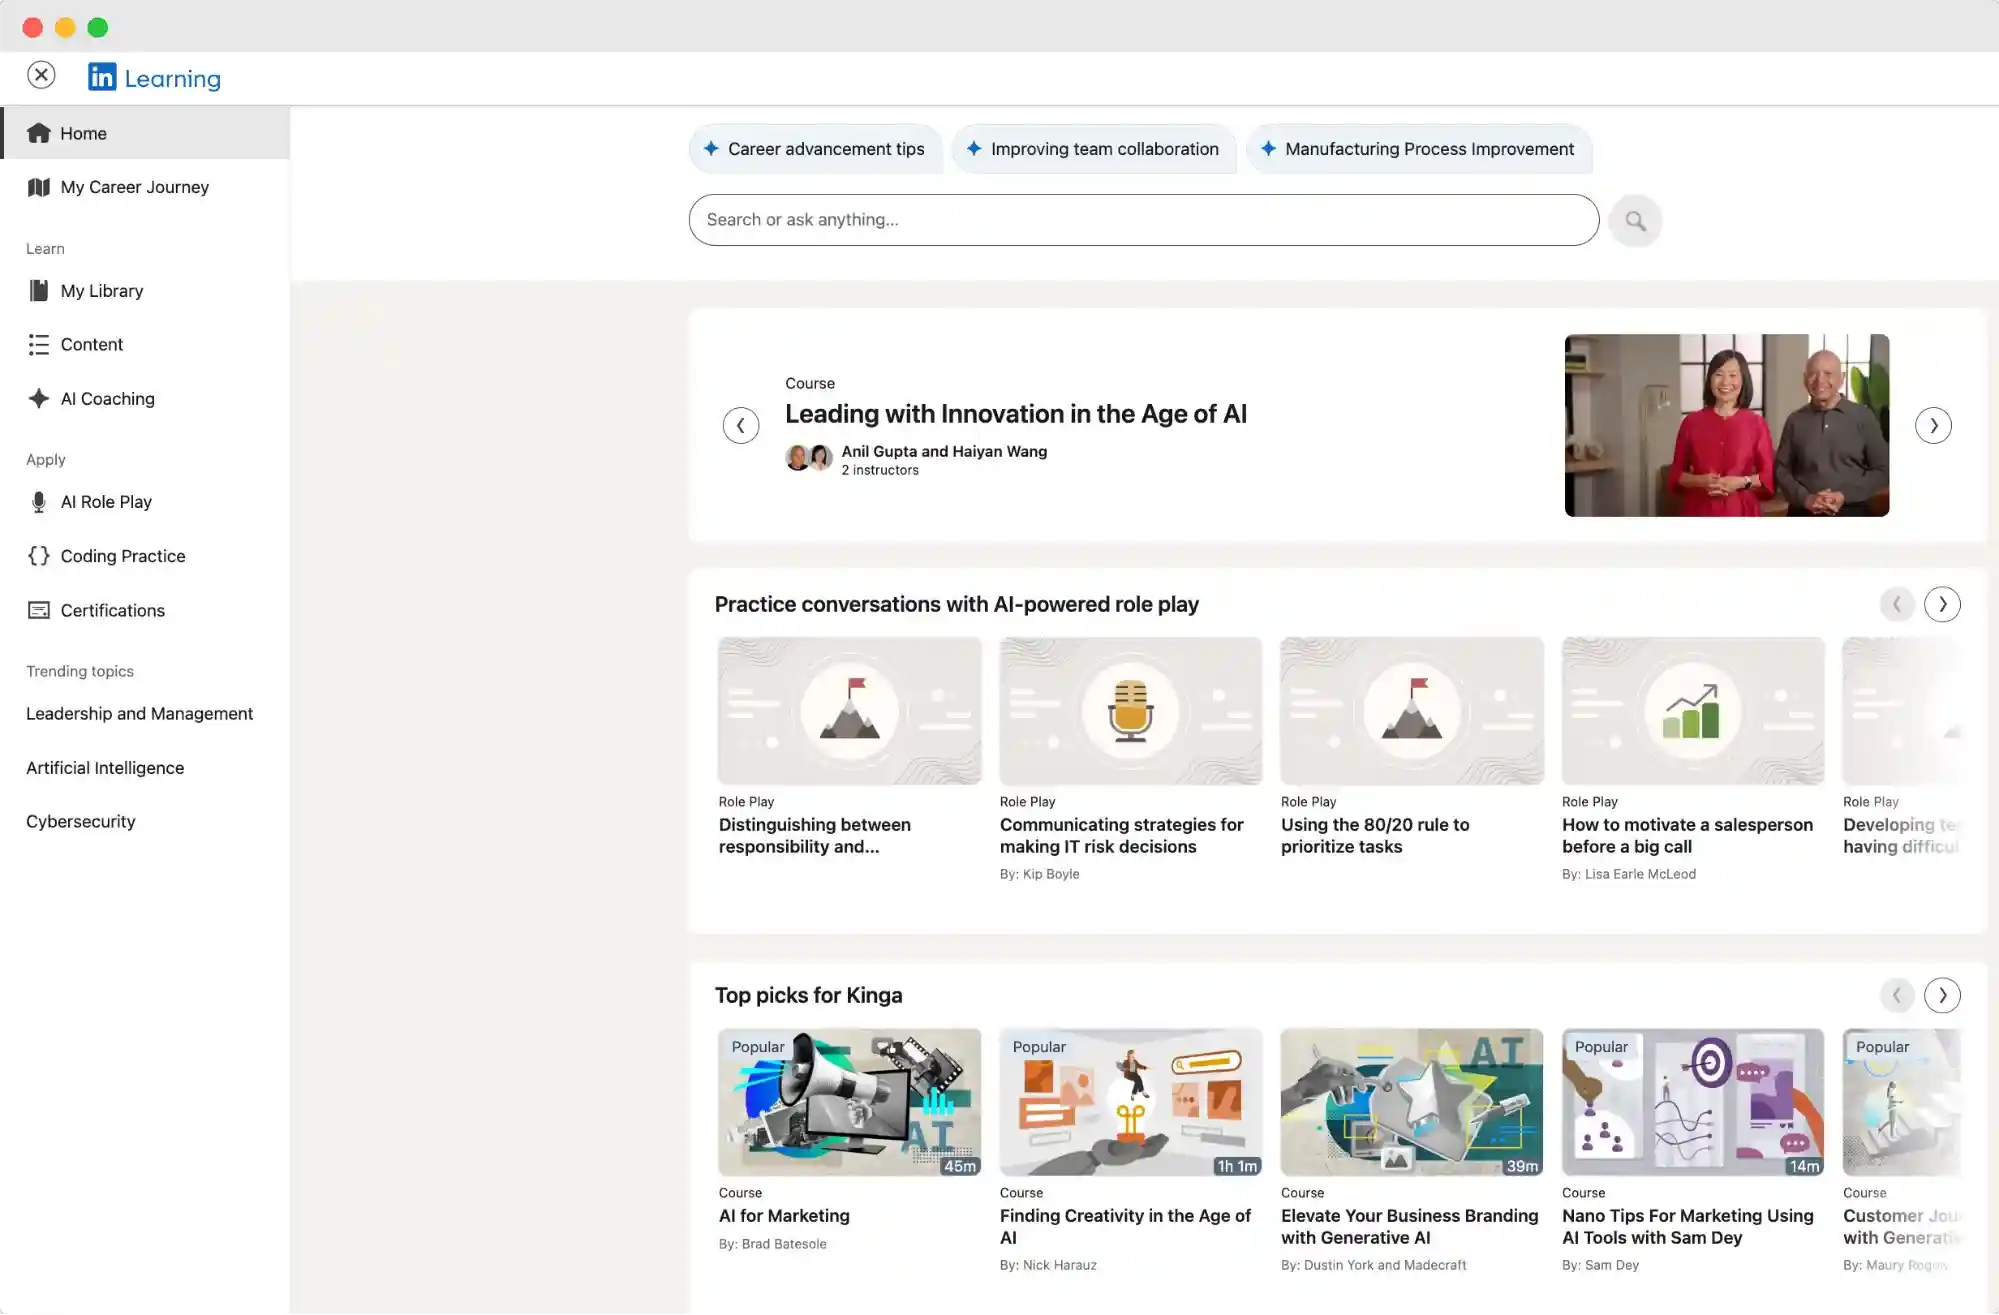
Task: Click the My Library book icon
Action: (39, 291)
